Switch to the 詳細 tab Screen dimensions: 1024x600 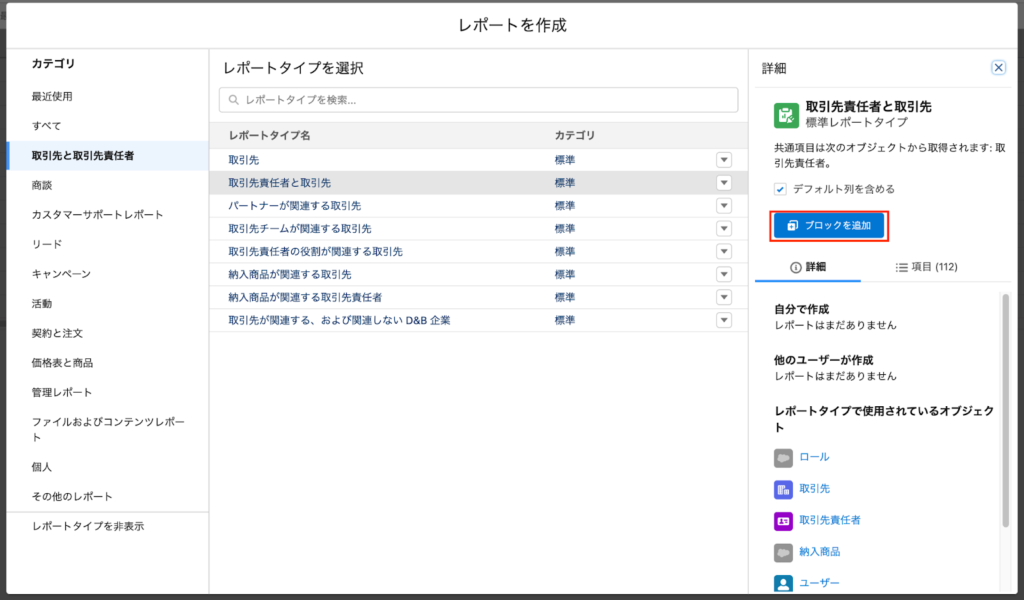coord(808,267)
